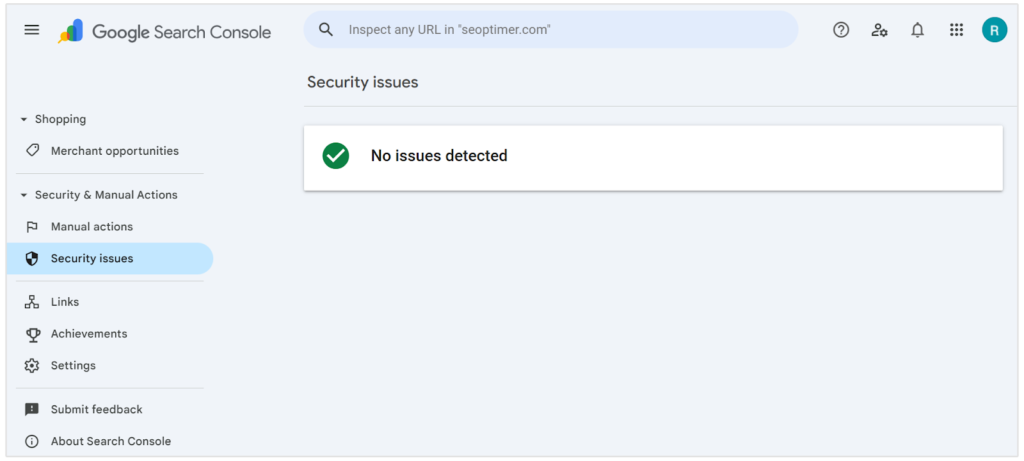Click the Google Search Console logo

[x=165, y=31]
